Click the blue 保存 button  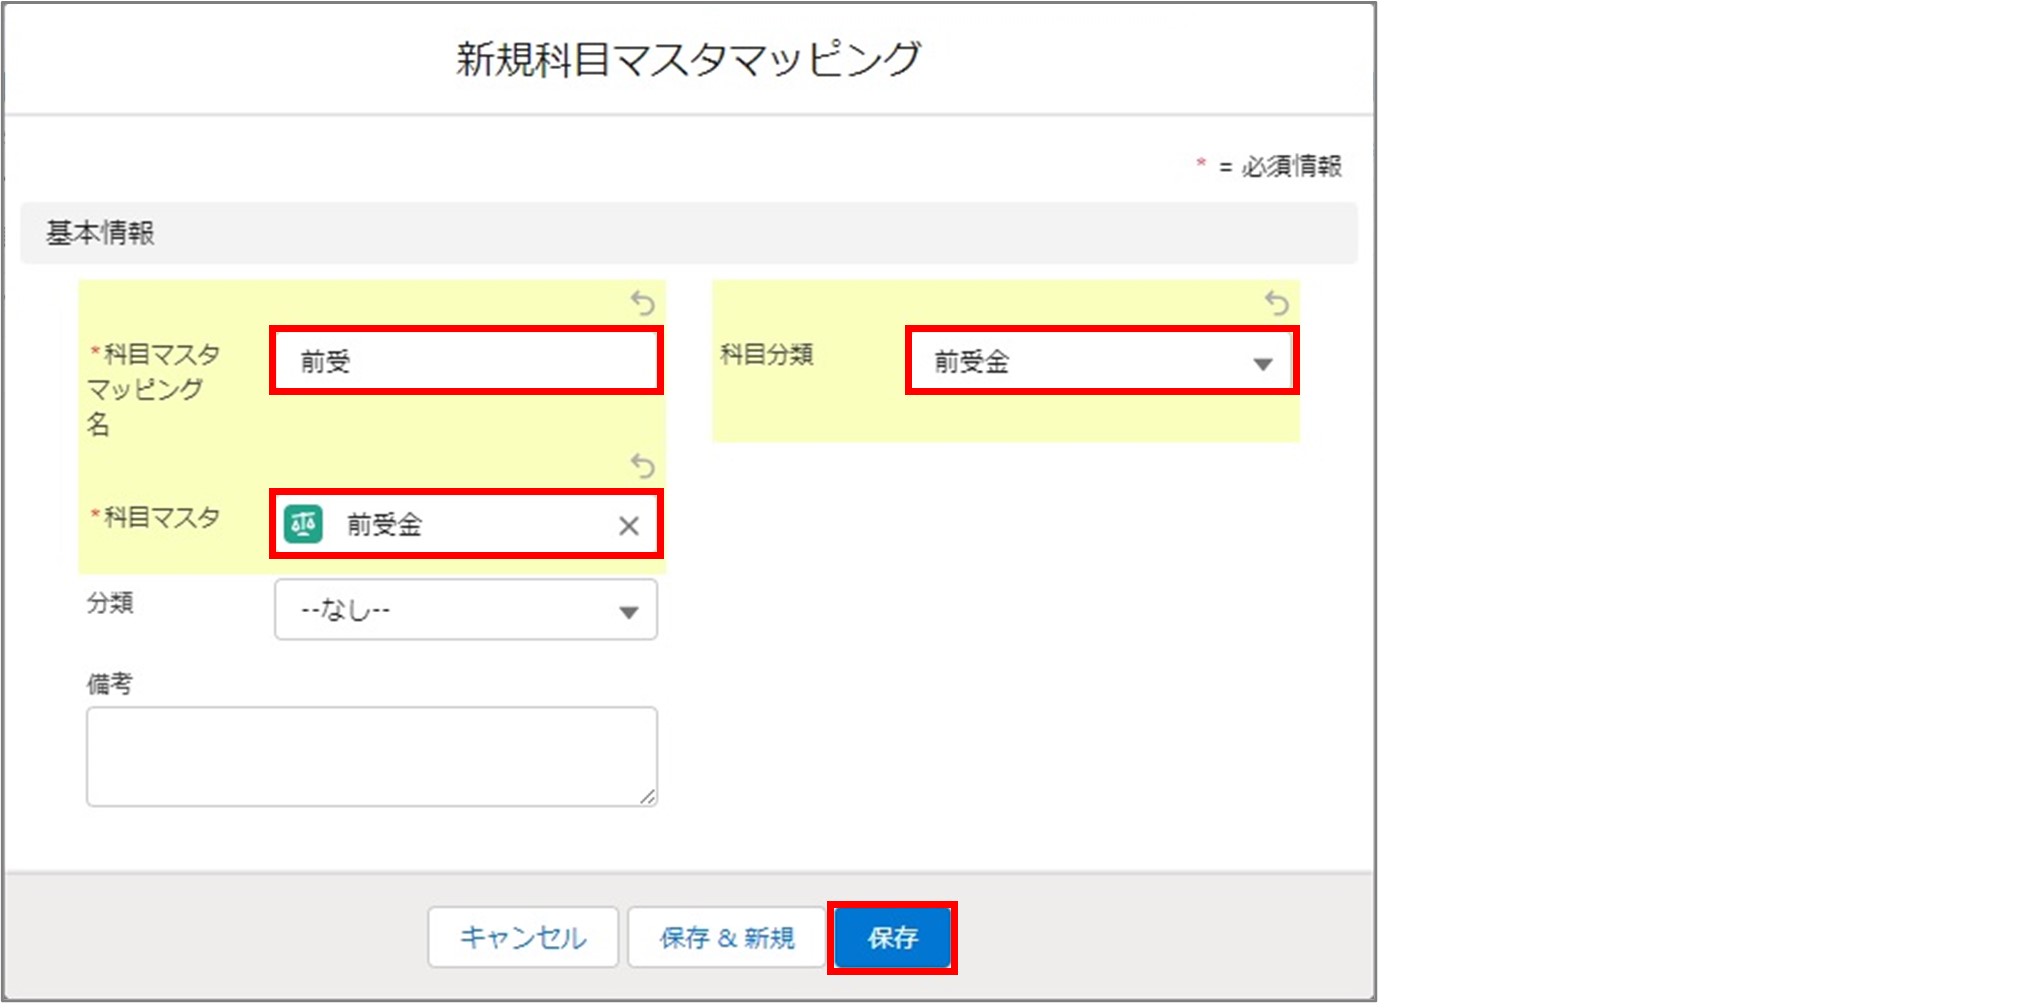(x=892, y=937)
